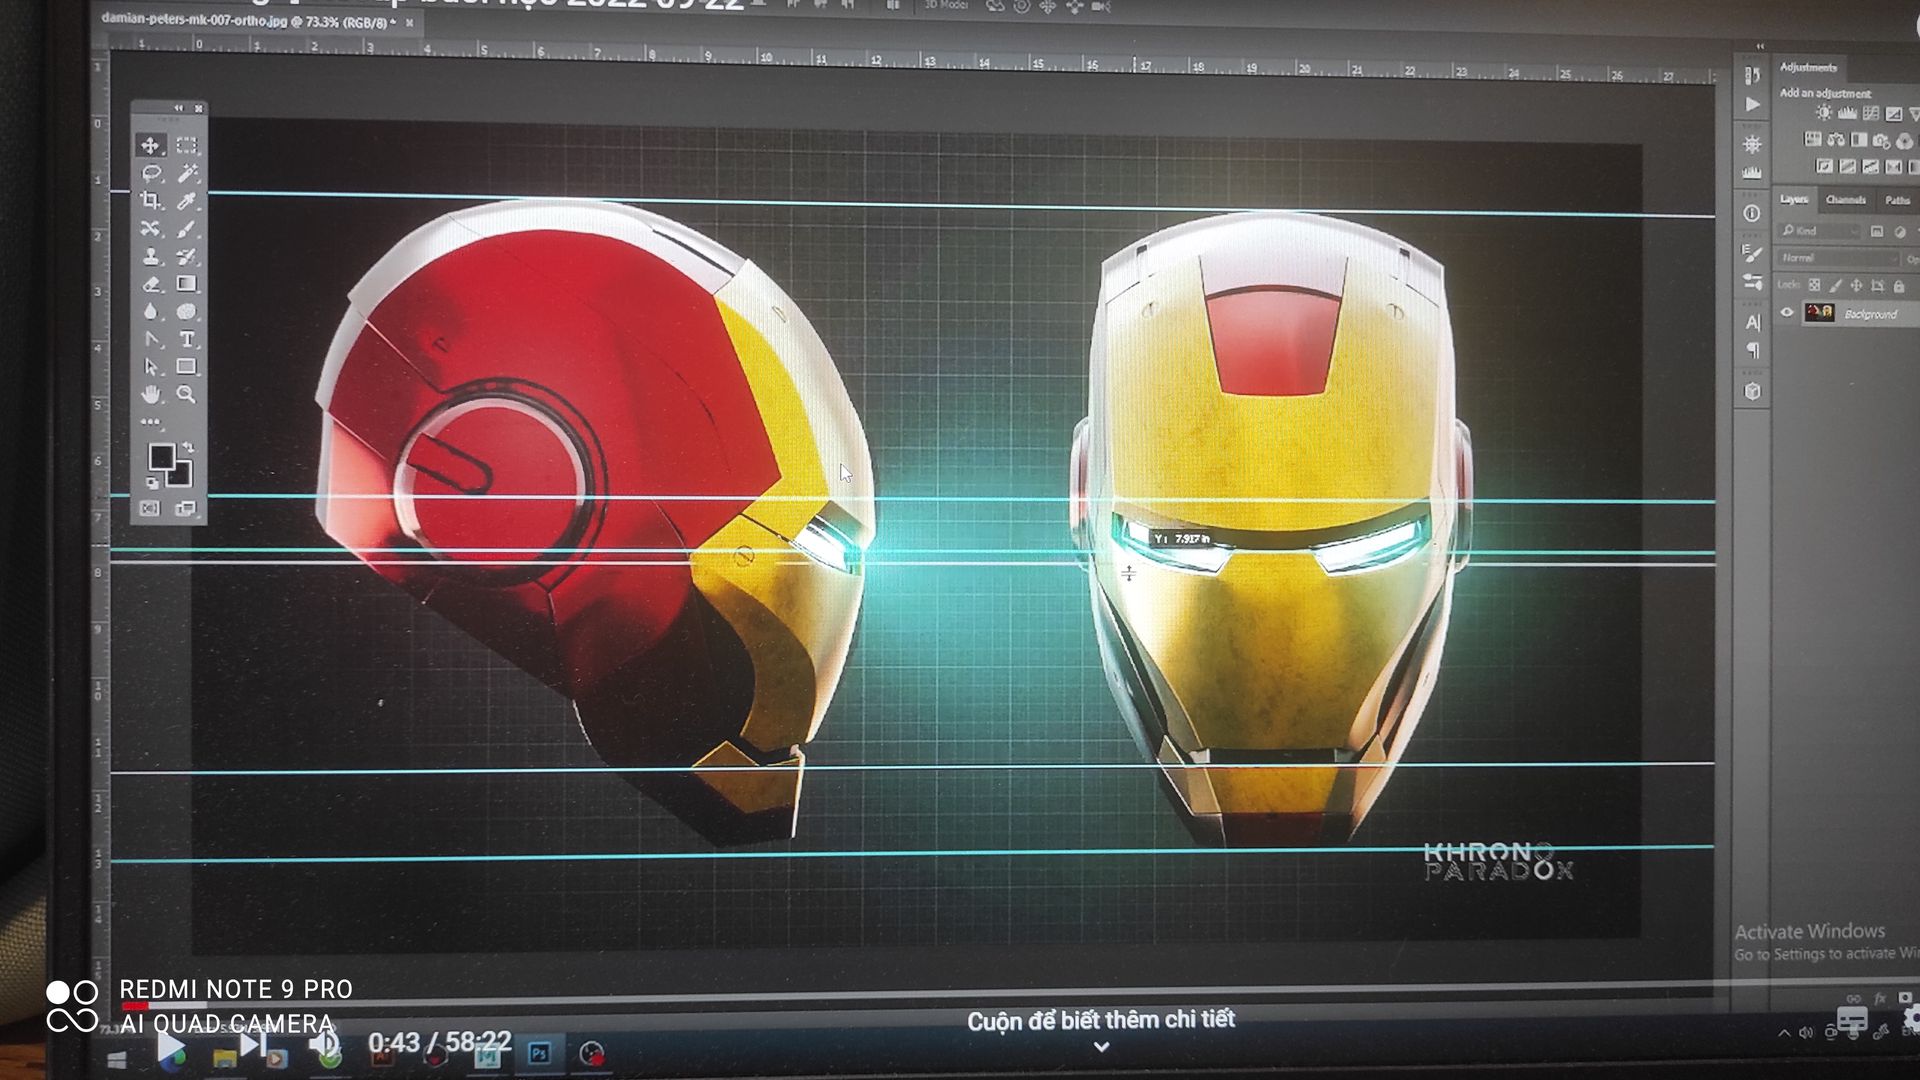Select the Gradient tool

pyautogui.click(x=186, y=285)
